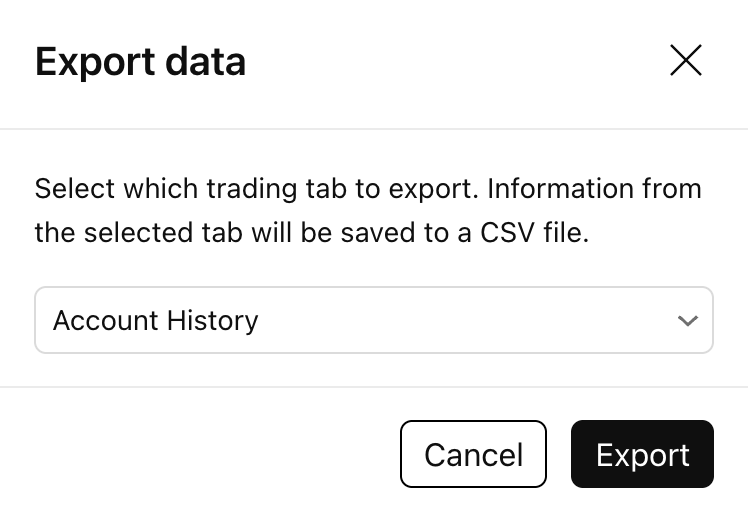Cancel the data export
748x514 pixels.
[x=473, y=454]
